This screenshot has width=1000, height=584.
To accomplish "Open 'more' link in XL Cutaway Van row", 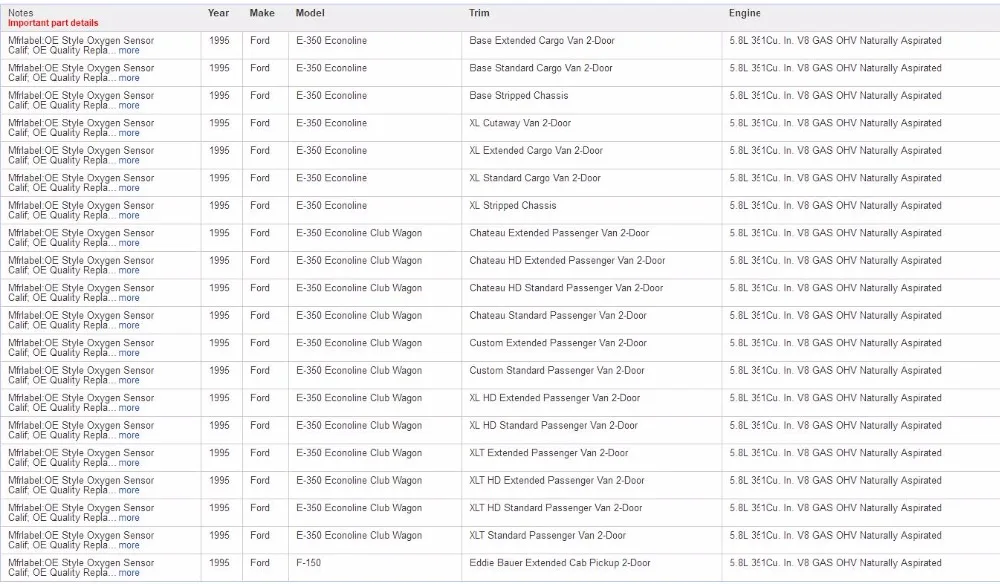I will [x=129, y=133].
